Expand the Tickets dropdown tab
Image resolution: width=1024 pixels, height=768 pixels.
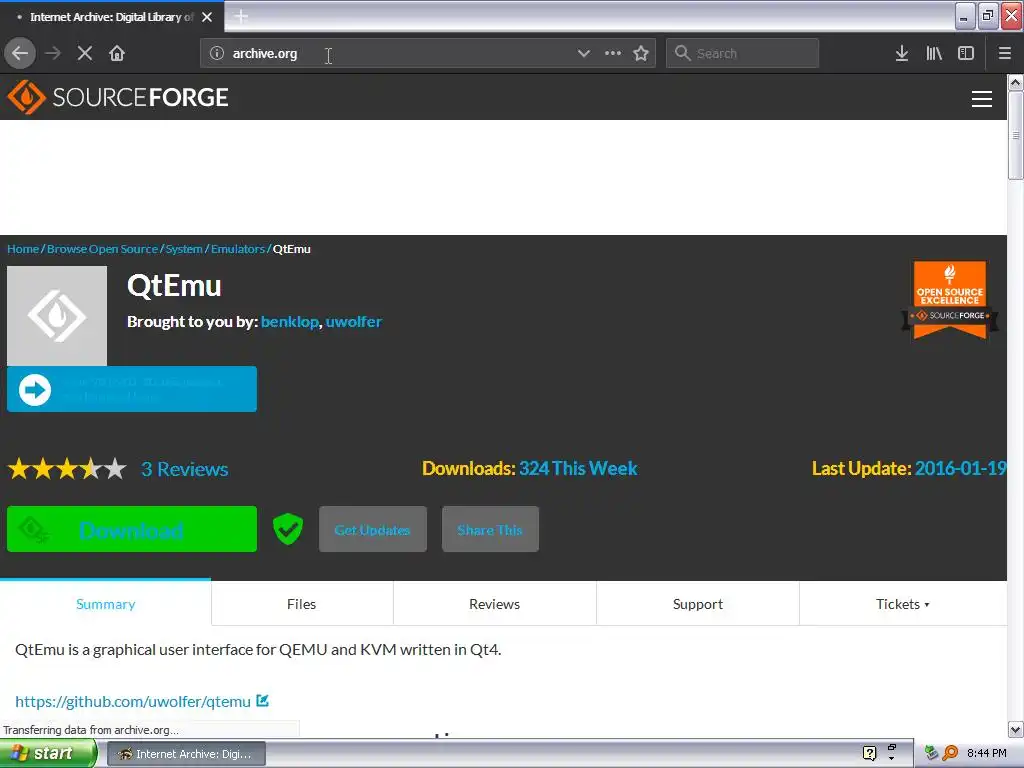click(903, 604)
